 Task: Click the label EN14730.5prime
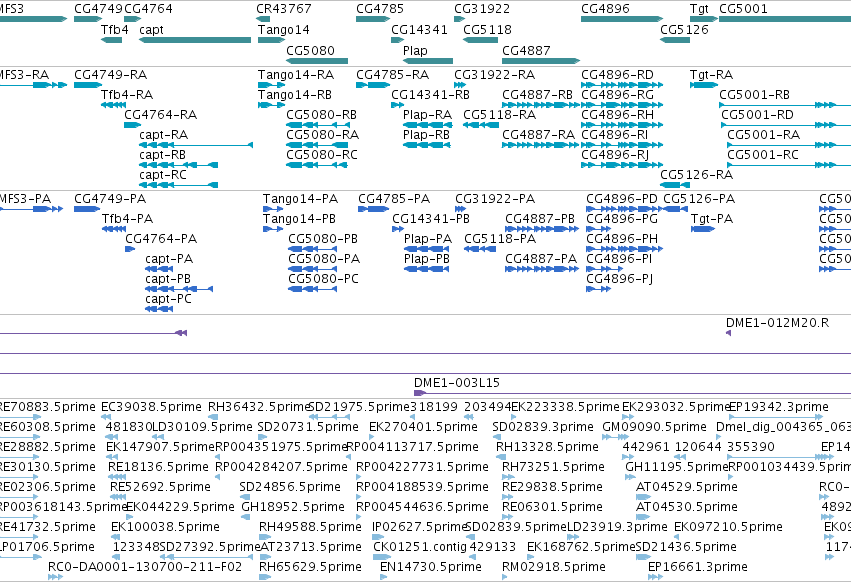pyautogui.click(x=430, y=567)
